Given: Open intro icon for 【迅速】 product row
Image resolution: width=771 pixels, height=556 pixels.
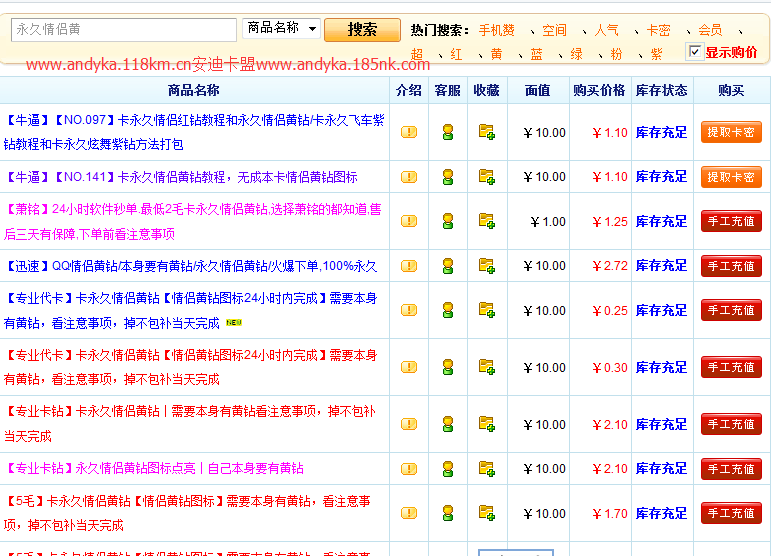Looking at the screenshot, I should [409, 266].
